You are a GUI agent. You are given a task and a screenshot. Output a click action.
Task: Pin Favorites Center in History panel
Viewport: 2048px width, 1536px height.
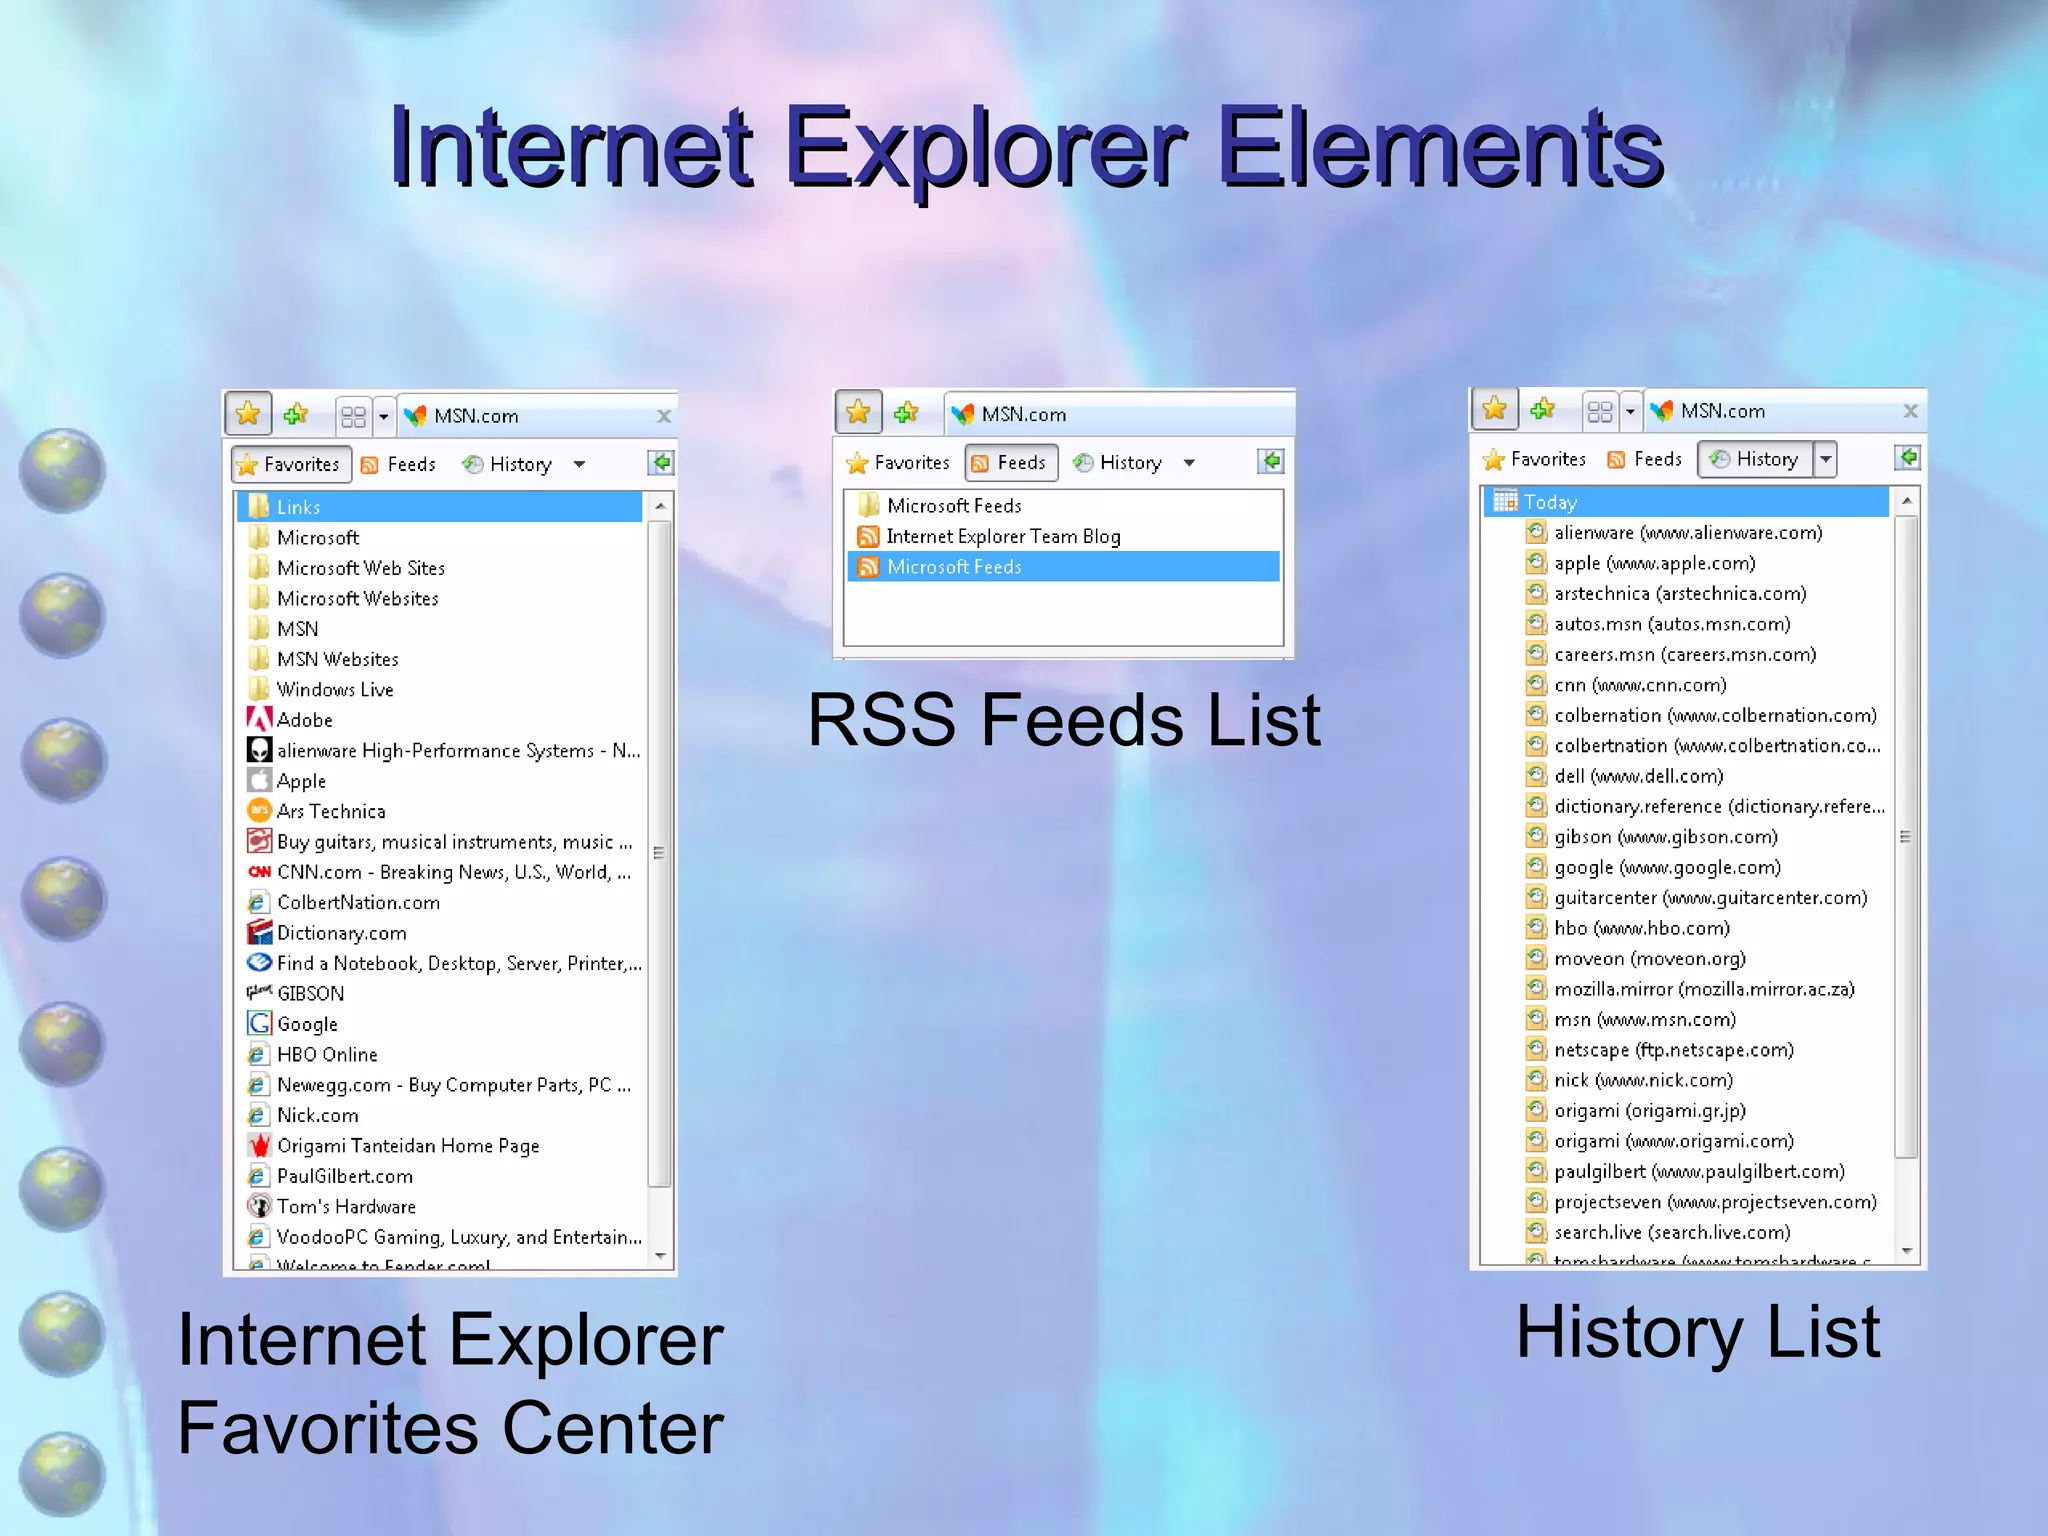(x=1908, y=458)
